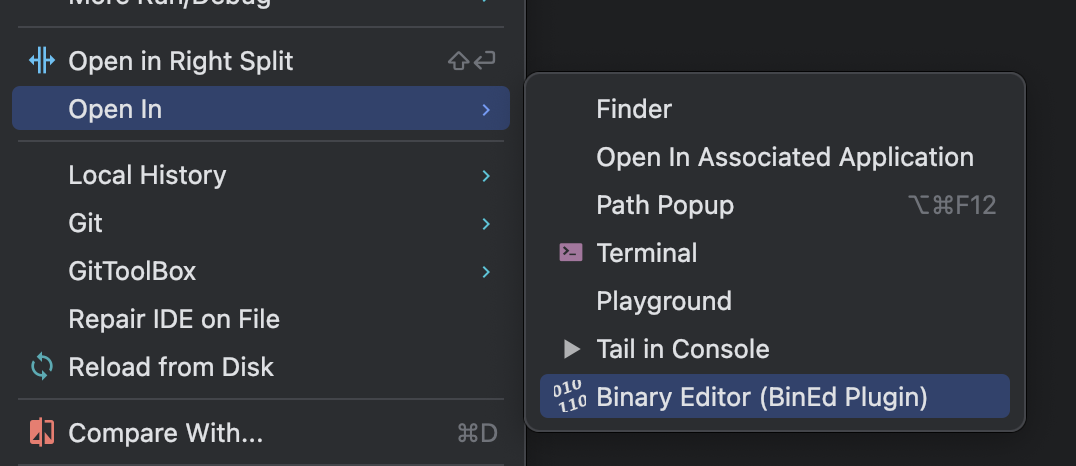Click the Terminal prompt icon
This screenshot has width=1076, height=466.
(x=571, y=253)
